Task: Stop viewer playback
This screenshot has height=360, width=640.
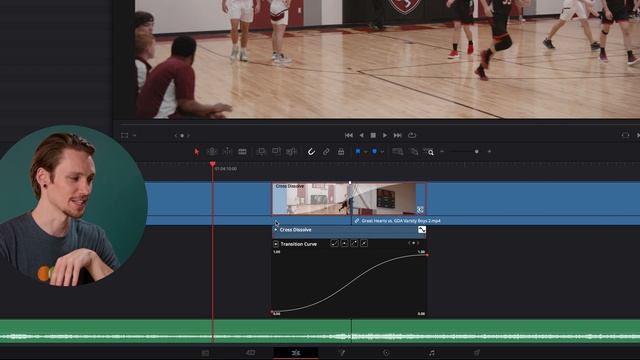Action: pyautogui.click(x=373, y=135)
